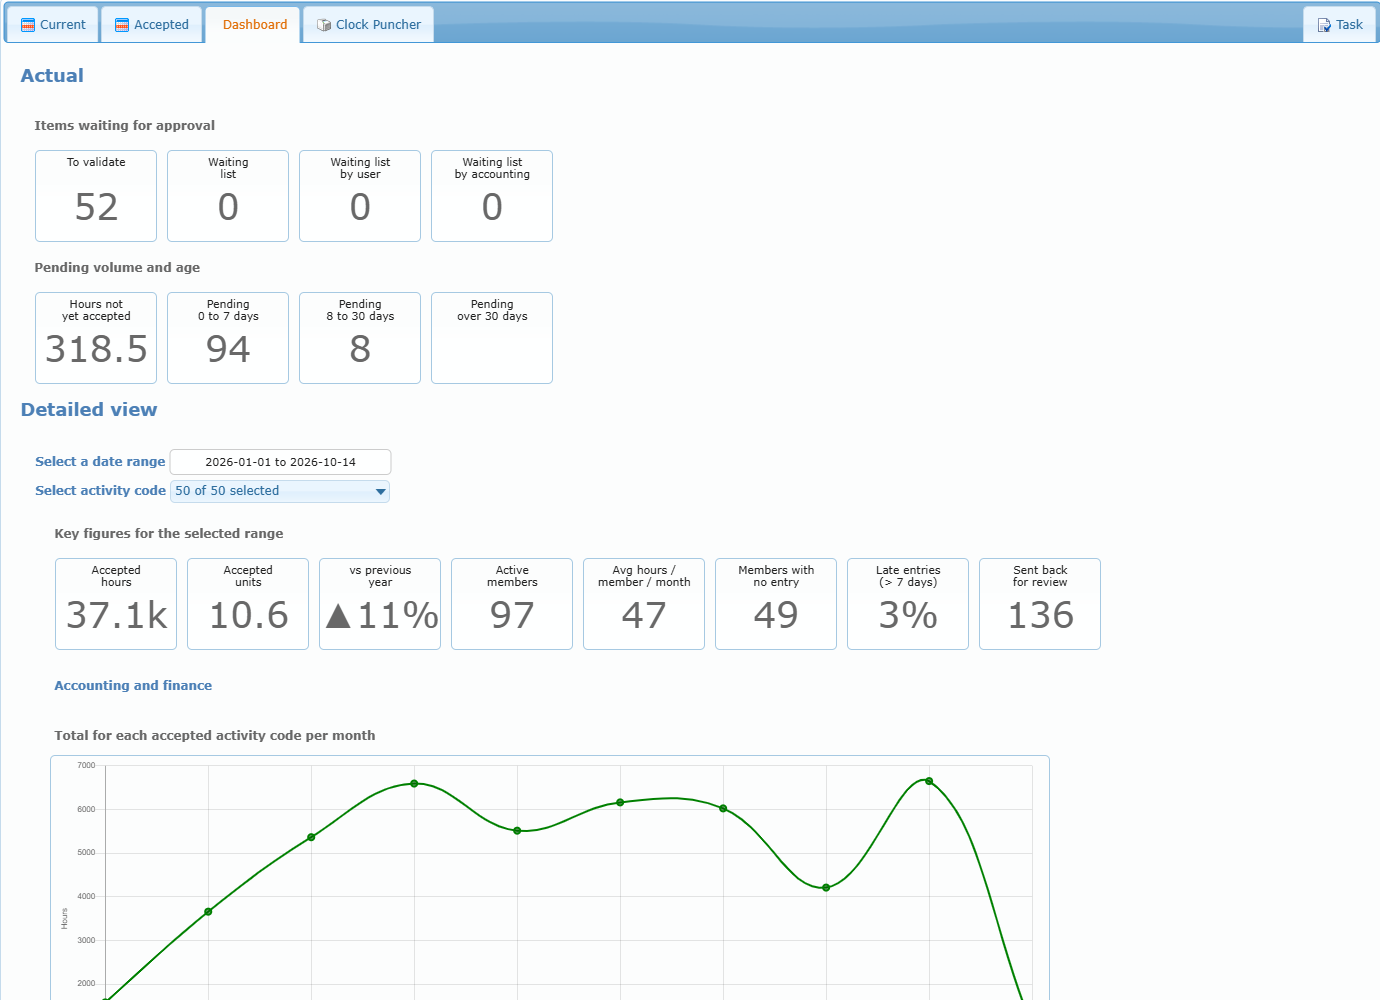This screenshot has height=1000, width=1380.
Task: Open the Active members tile
Action: pyautogui.click(x=512, y=604)
